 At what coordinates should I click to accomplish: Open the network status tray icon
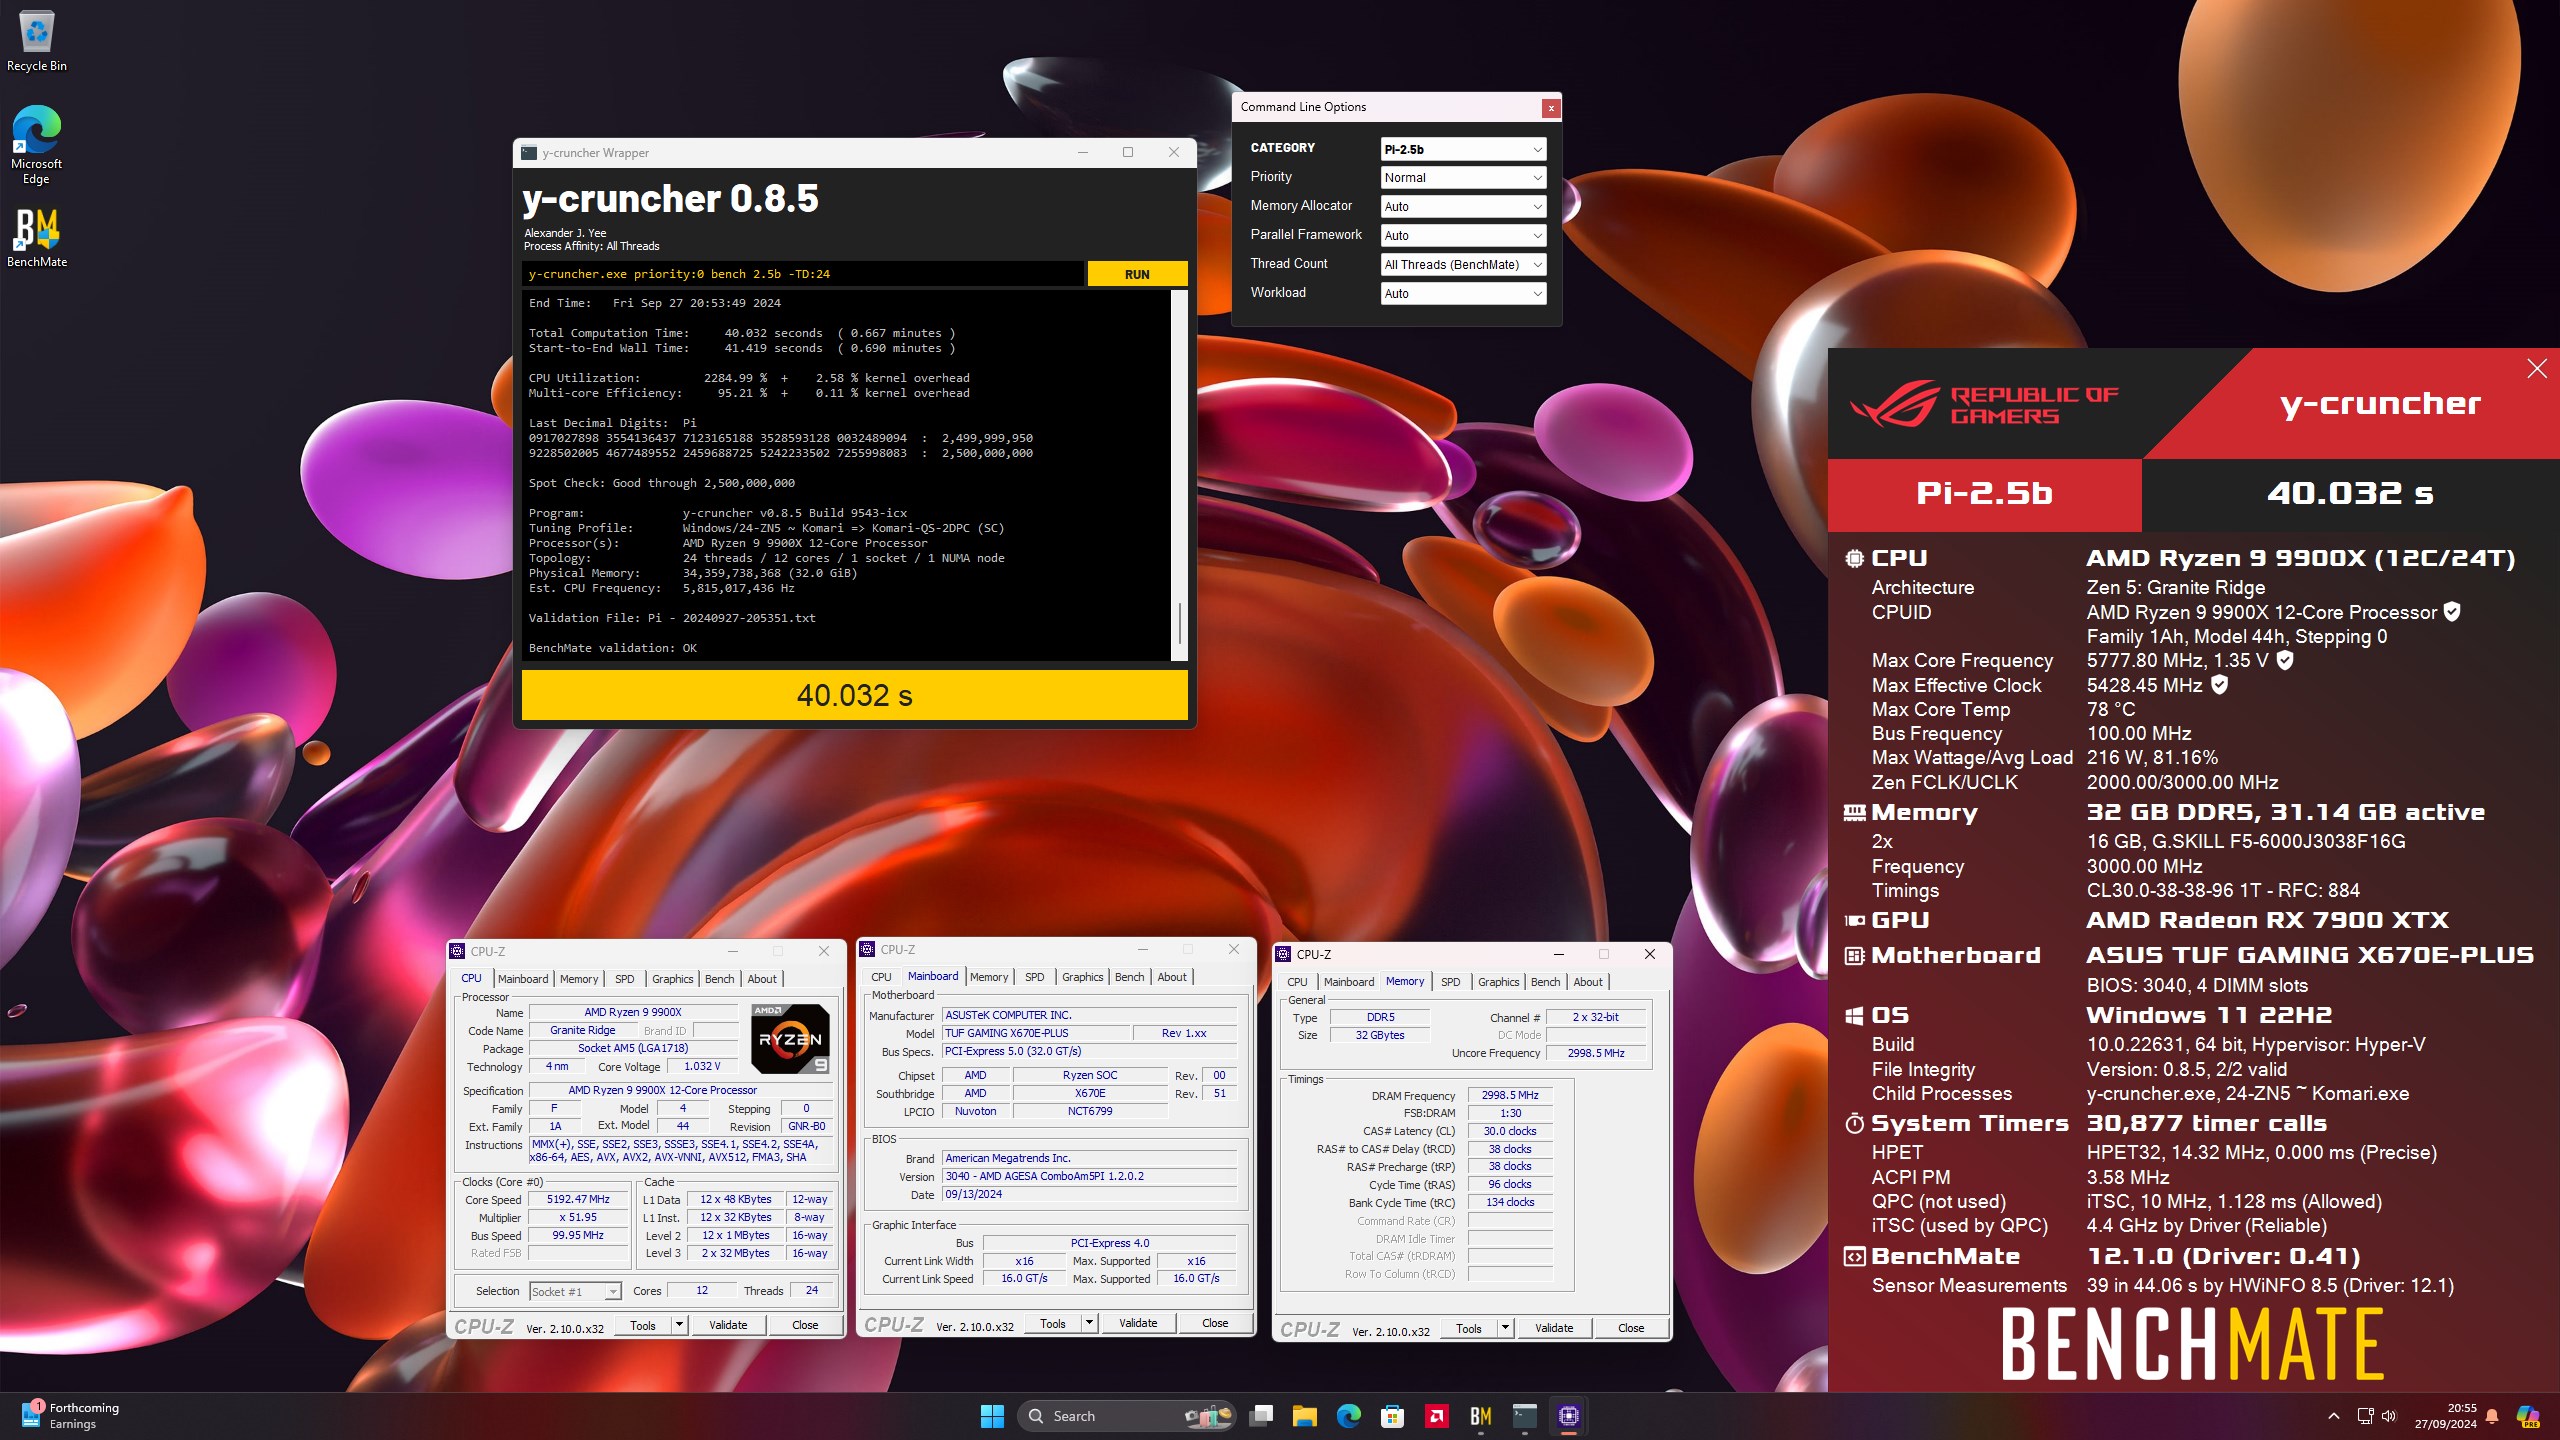[x=2365, y=1416]
